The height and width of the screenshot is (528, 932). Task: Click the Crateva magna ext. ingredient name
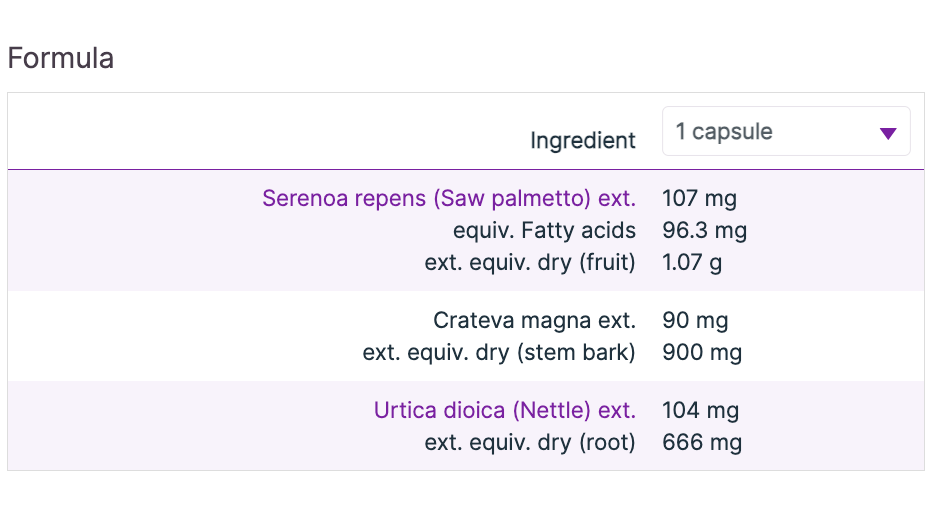[534, 320]
